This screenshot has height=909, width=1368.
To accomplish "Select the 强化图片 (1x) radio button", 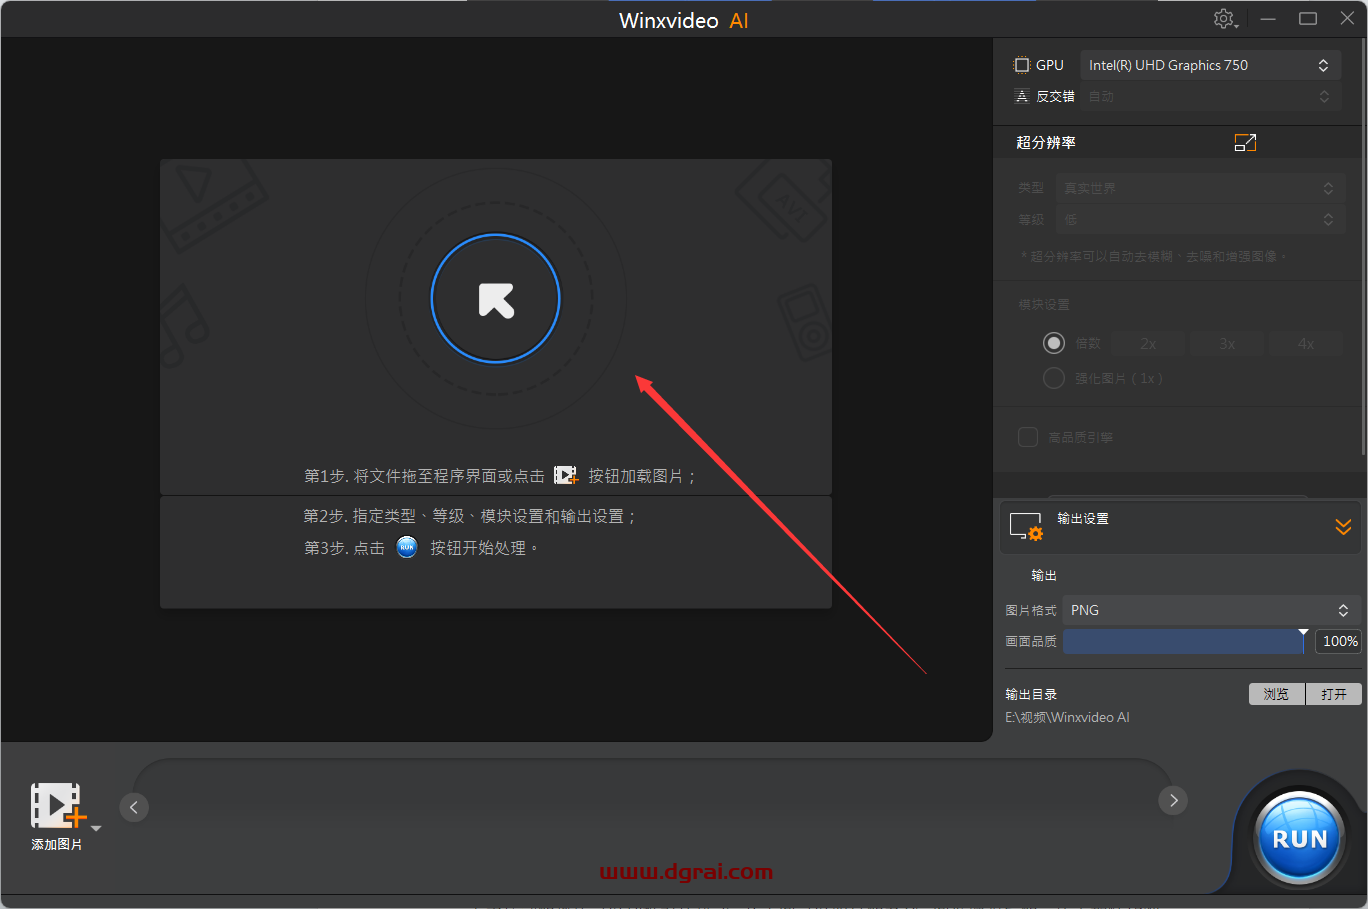I will coord(1054,378).
